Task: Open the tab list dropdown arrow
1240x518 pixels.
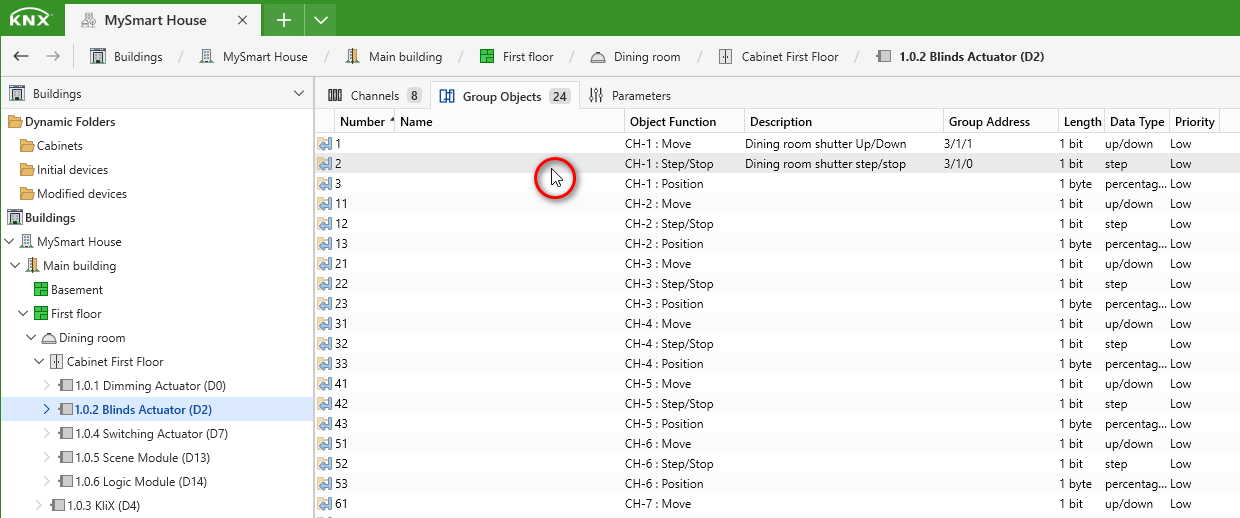Action: (x=320, y=20)
